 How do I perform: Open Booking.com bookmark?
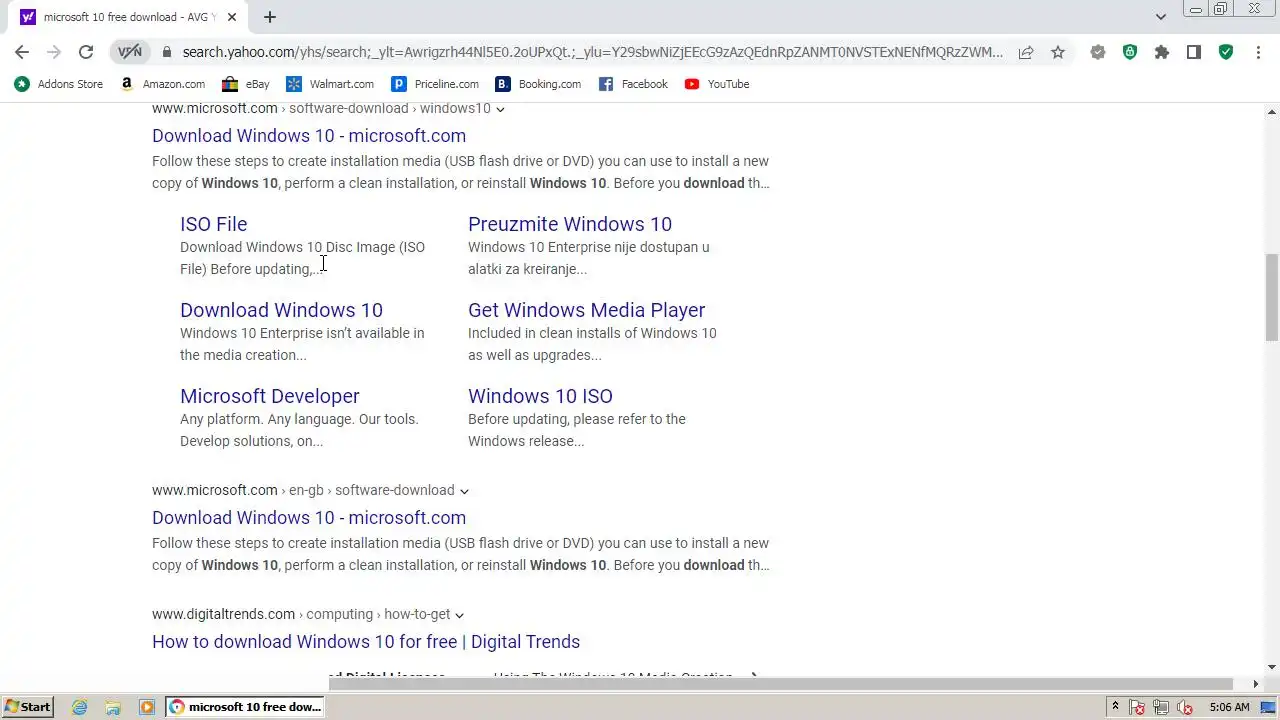pos(539,84)
